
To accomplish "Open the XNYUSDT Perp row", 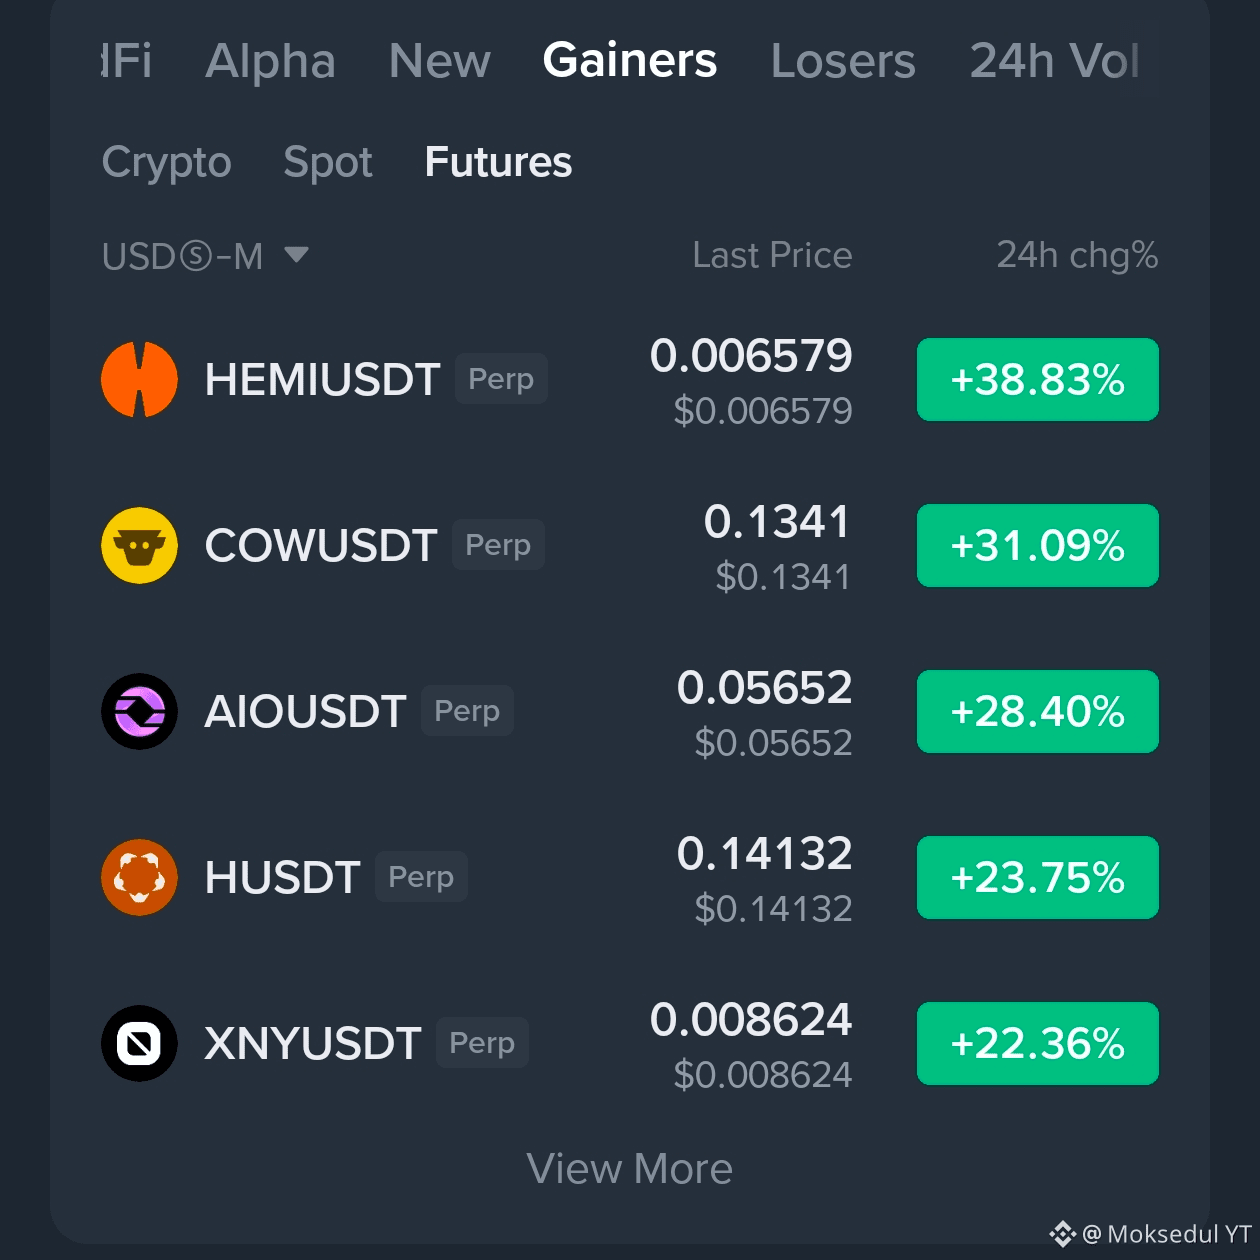I will click(630, 1044).
